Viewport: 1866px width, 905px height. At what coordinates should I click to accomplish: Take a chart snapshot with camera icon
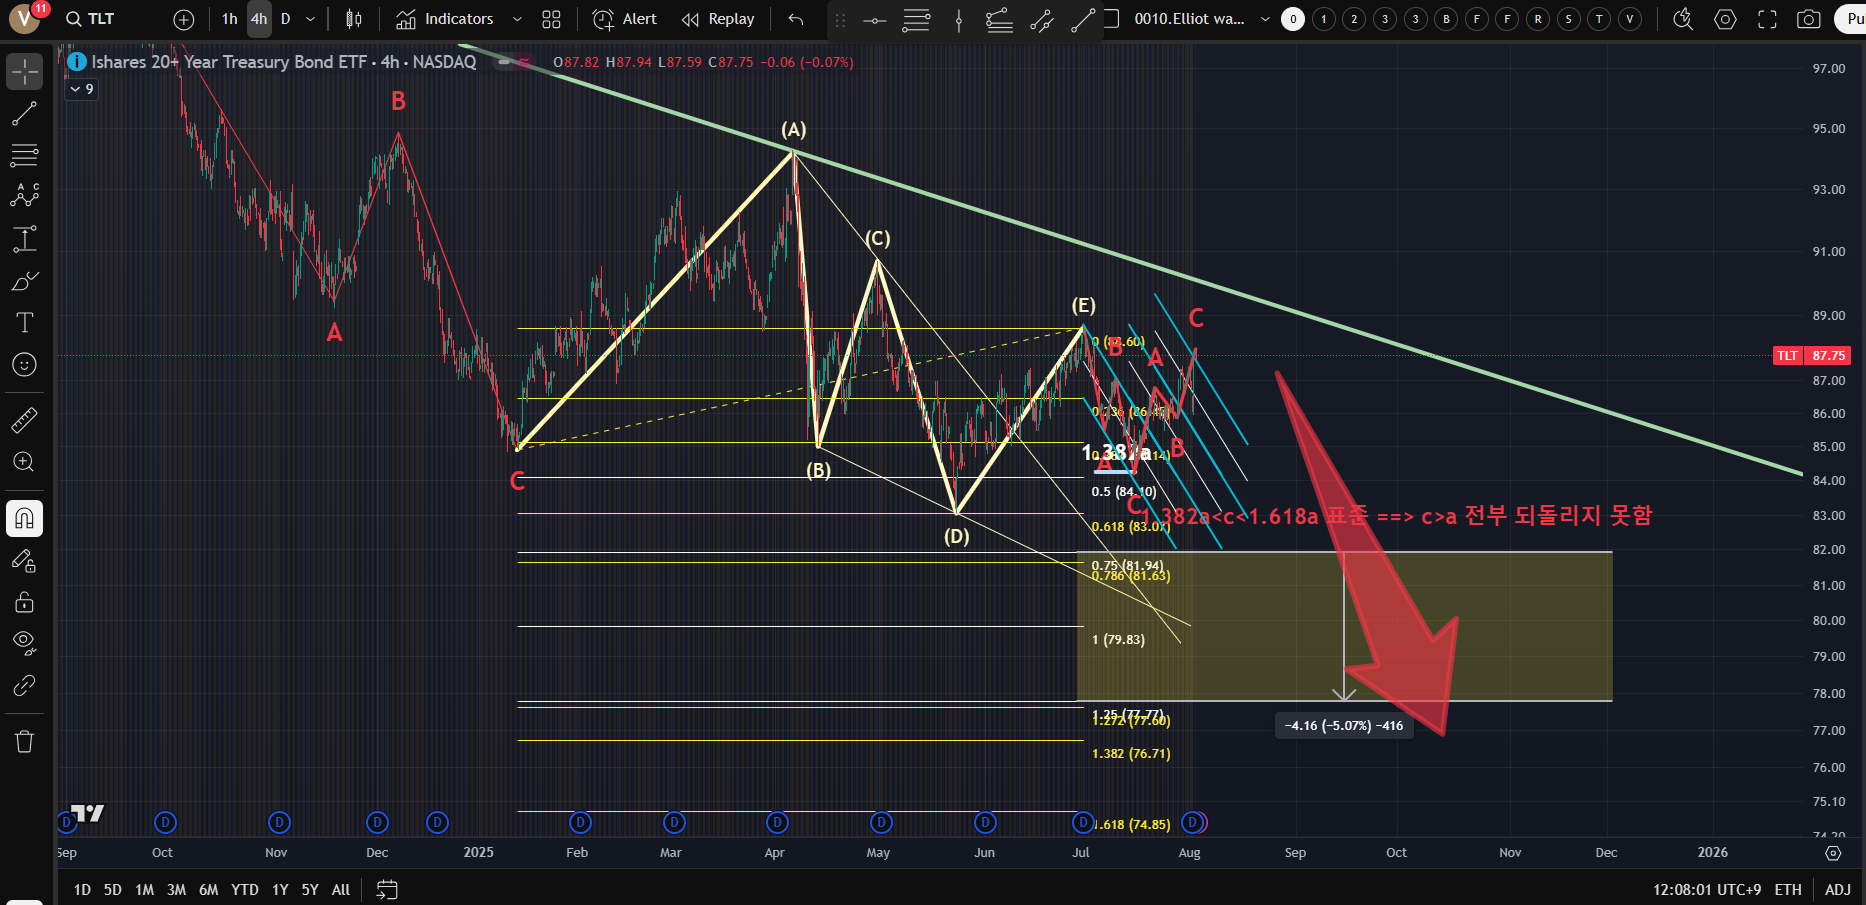click(x=1808, y=19)
